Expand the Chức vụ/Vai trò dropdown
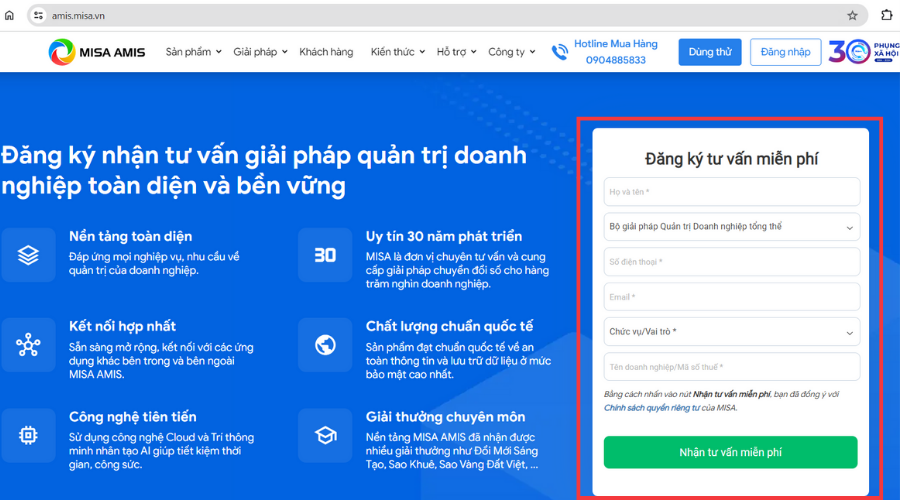 (x=732, y=332)
